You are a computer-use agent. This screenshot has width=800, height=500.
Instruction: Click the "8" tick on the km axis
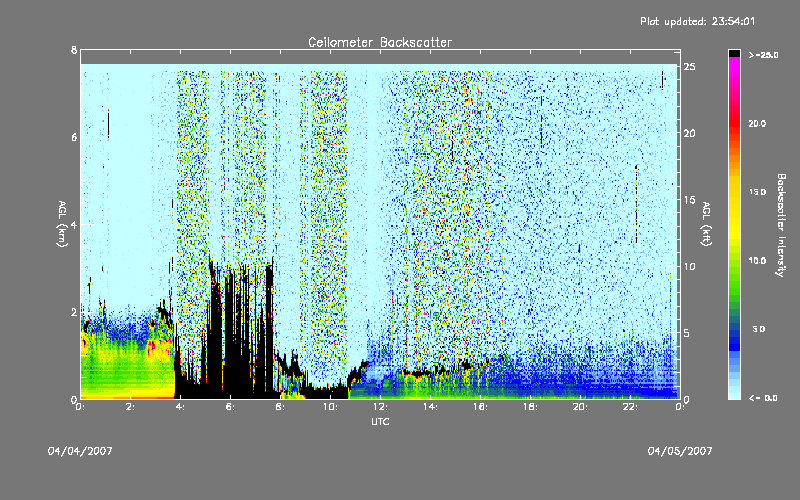tap(74, 50)
